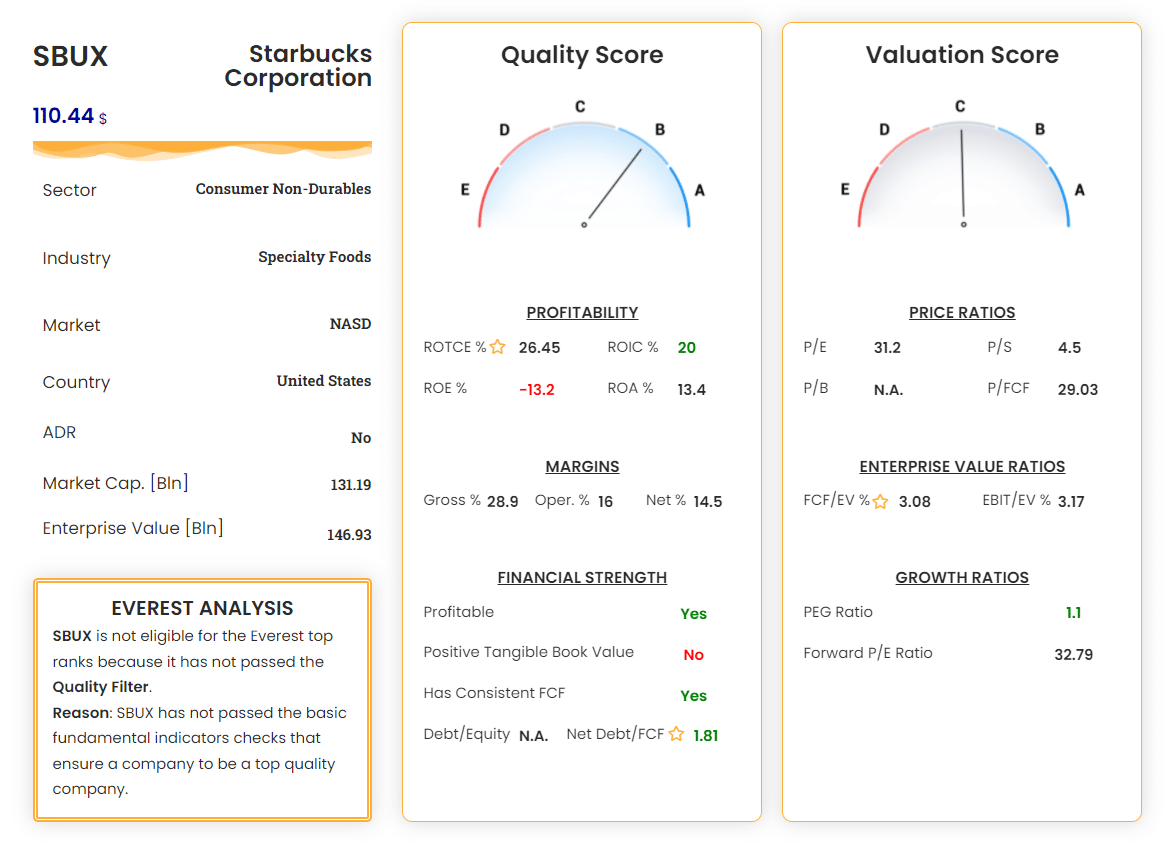The image size is (1176, 842).
Task: Click the Sector row label
Action: click(x=70, y=190)
